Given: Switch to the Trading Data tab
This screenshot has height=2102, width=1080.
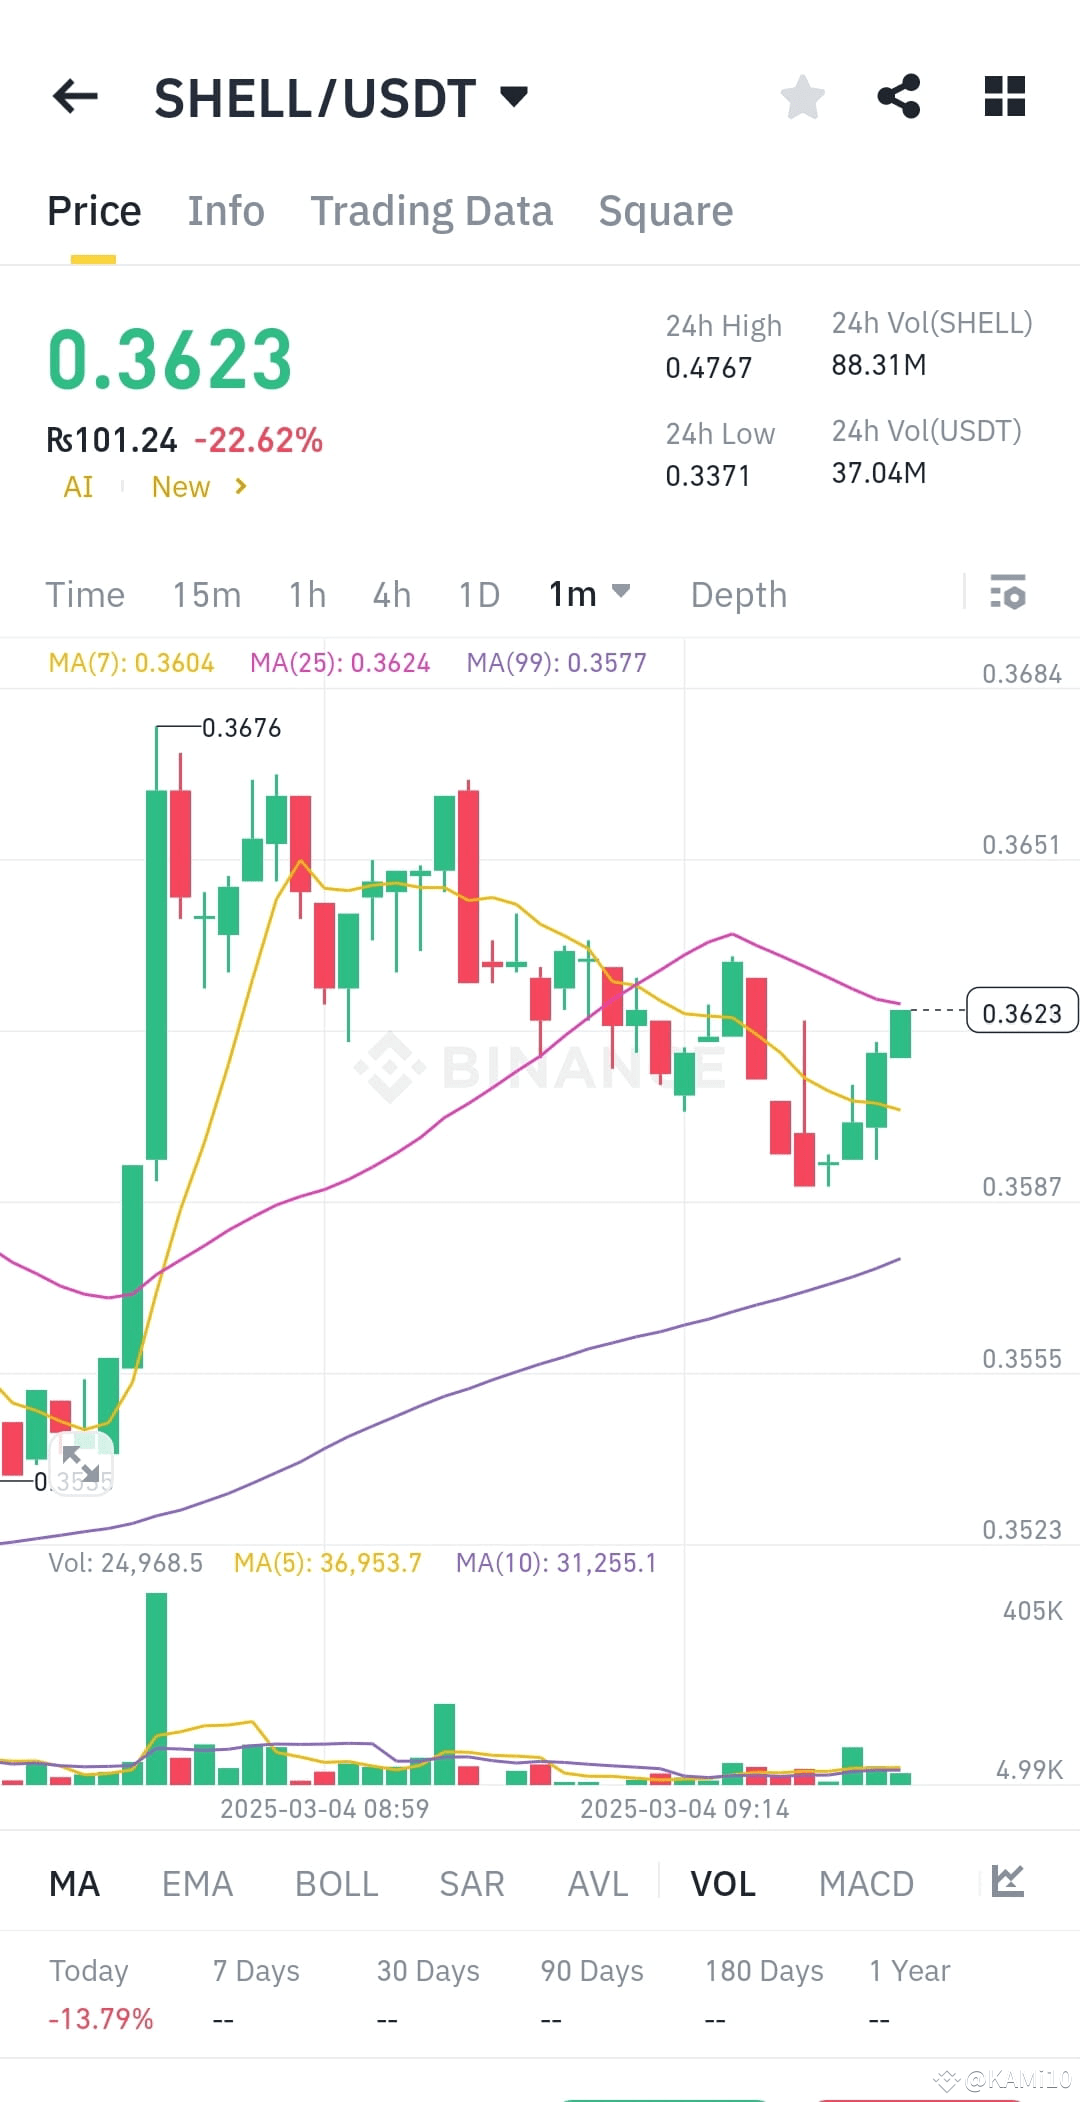Looking at the screenshot, I should 432,210.
